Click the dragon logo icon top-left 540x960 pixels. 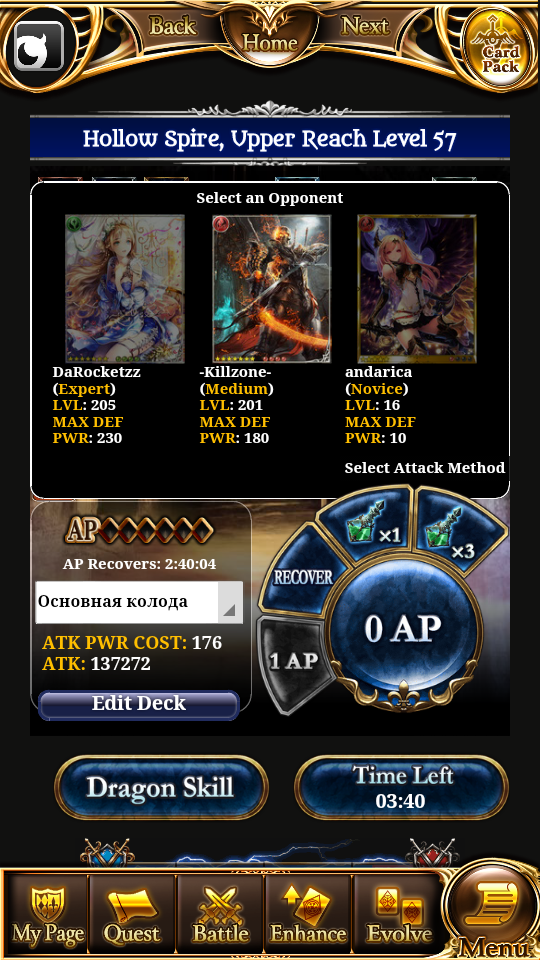[39, 47]
